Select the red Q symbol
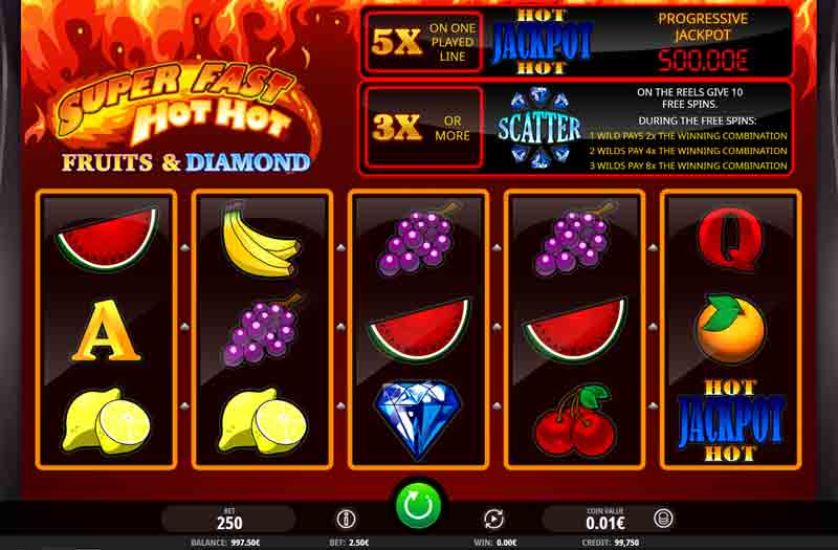Image resolution: width=838 pixels, height=550 pixels. (730, 239)
